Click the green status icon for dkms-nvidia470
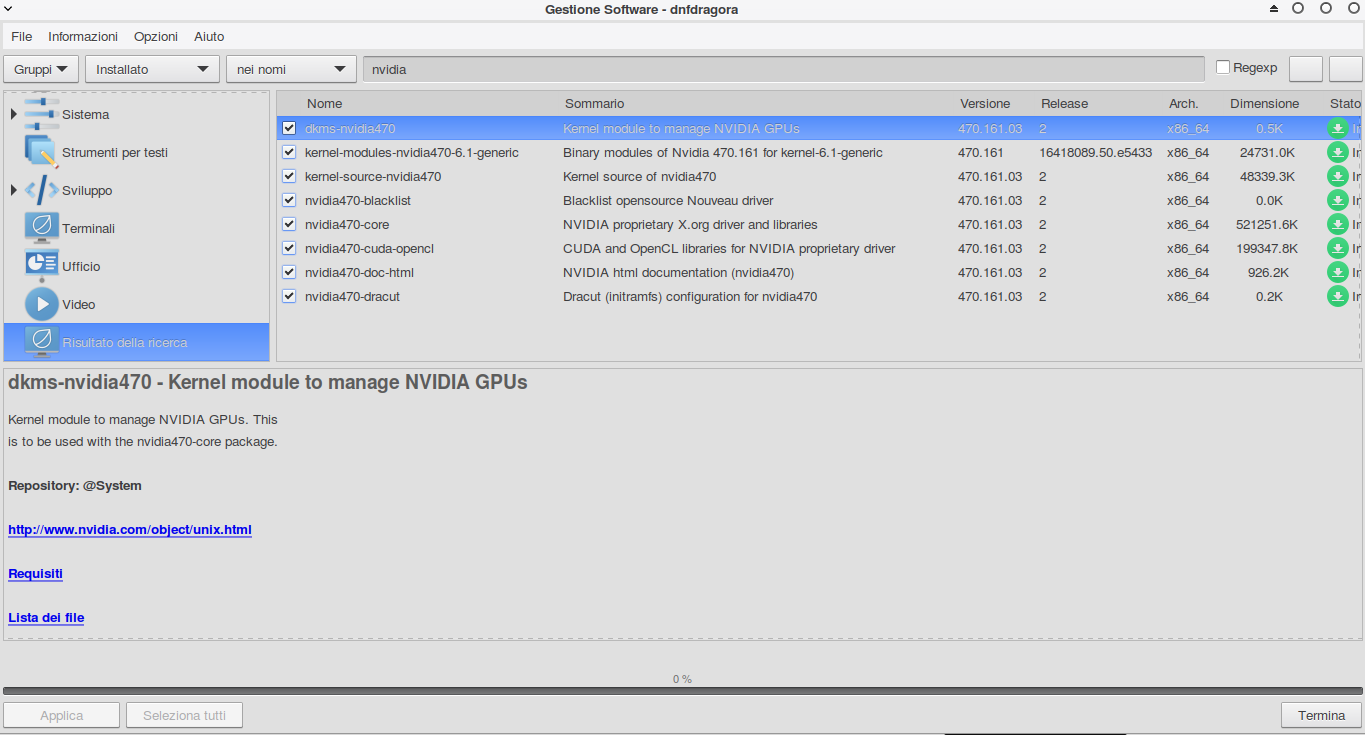The height and width of the screenshot is (735, 1365). pos(1337,128)
